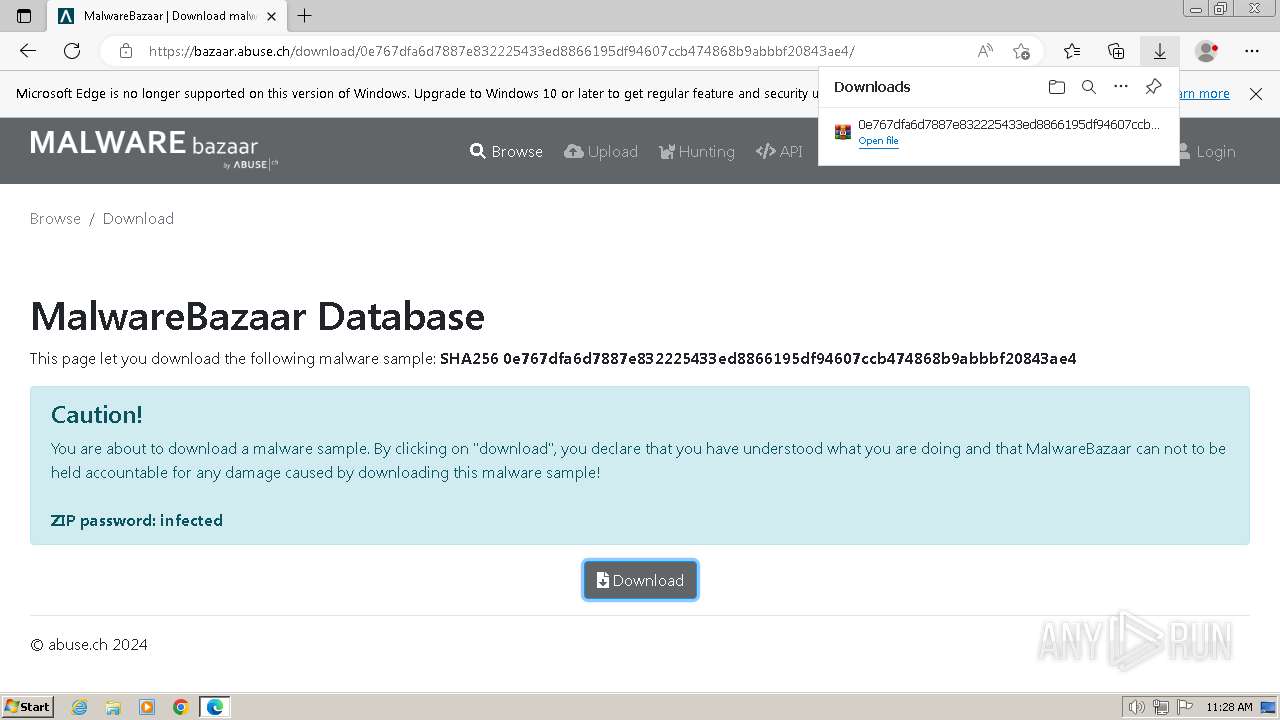
Task: Open tab actions menu icon
Action: [x=24, y=16]
